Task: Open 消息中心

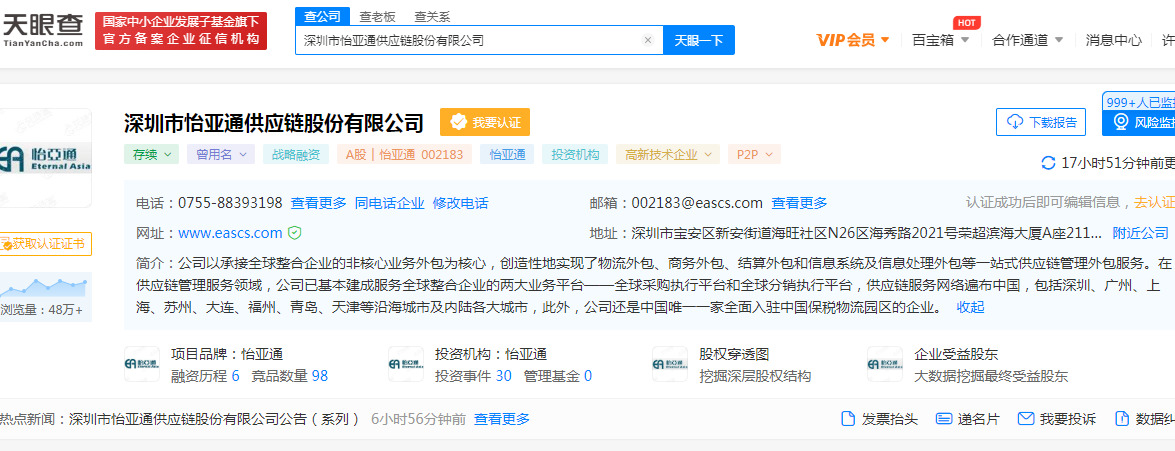Action: click(x=1114, y=40)
